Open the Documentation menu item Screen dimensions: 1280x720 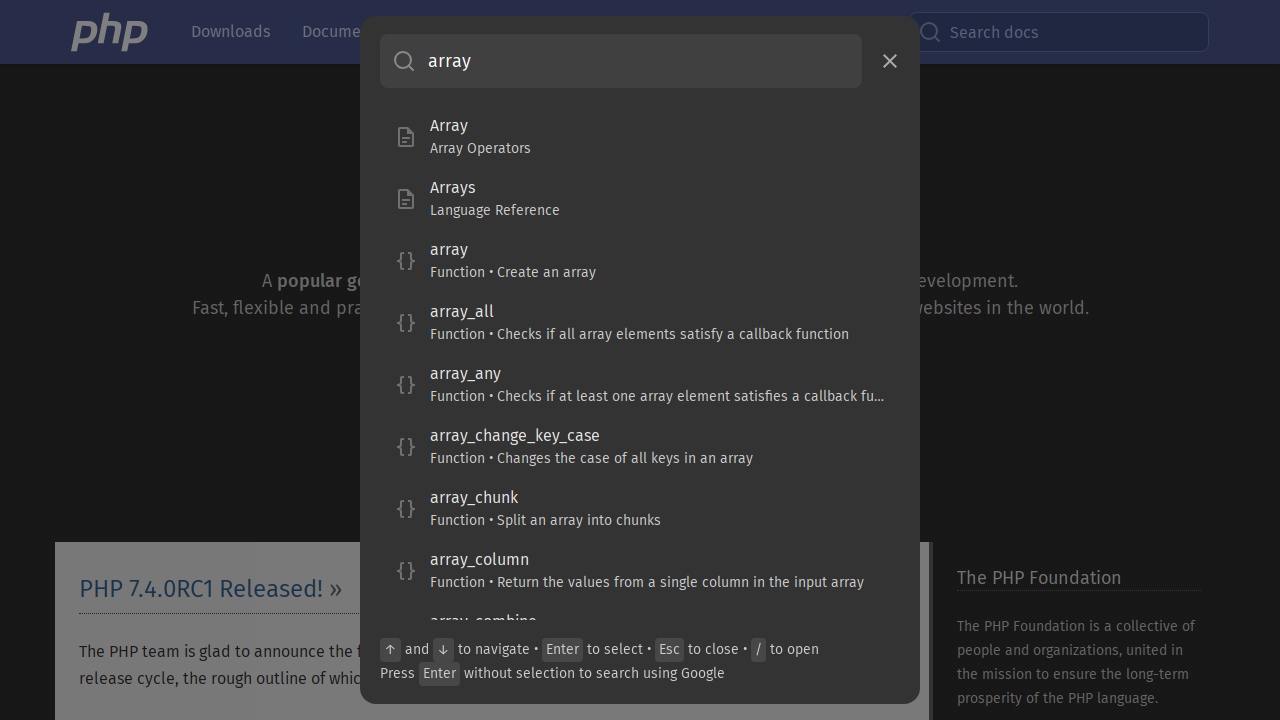pos(331,32)
